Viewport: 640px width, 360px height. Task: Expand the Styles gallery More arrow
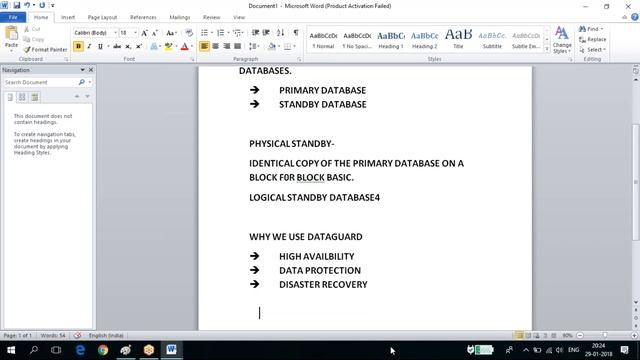[x=547, y=49]
